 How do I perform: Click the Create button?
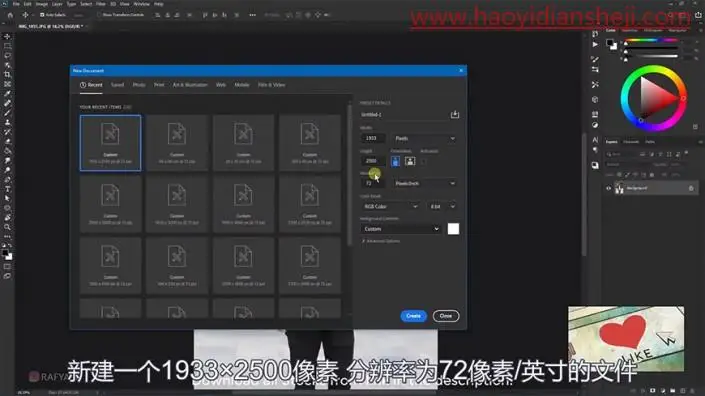tap(413, 316)
